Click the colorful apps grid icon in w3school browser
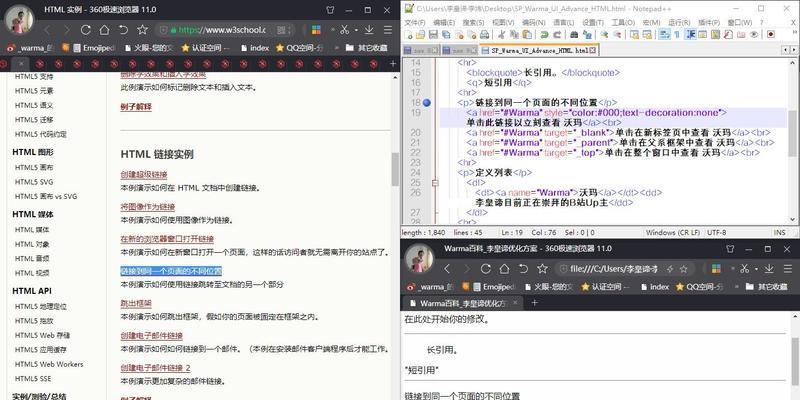 [316, 30]
